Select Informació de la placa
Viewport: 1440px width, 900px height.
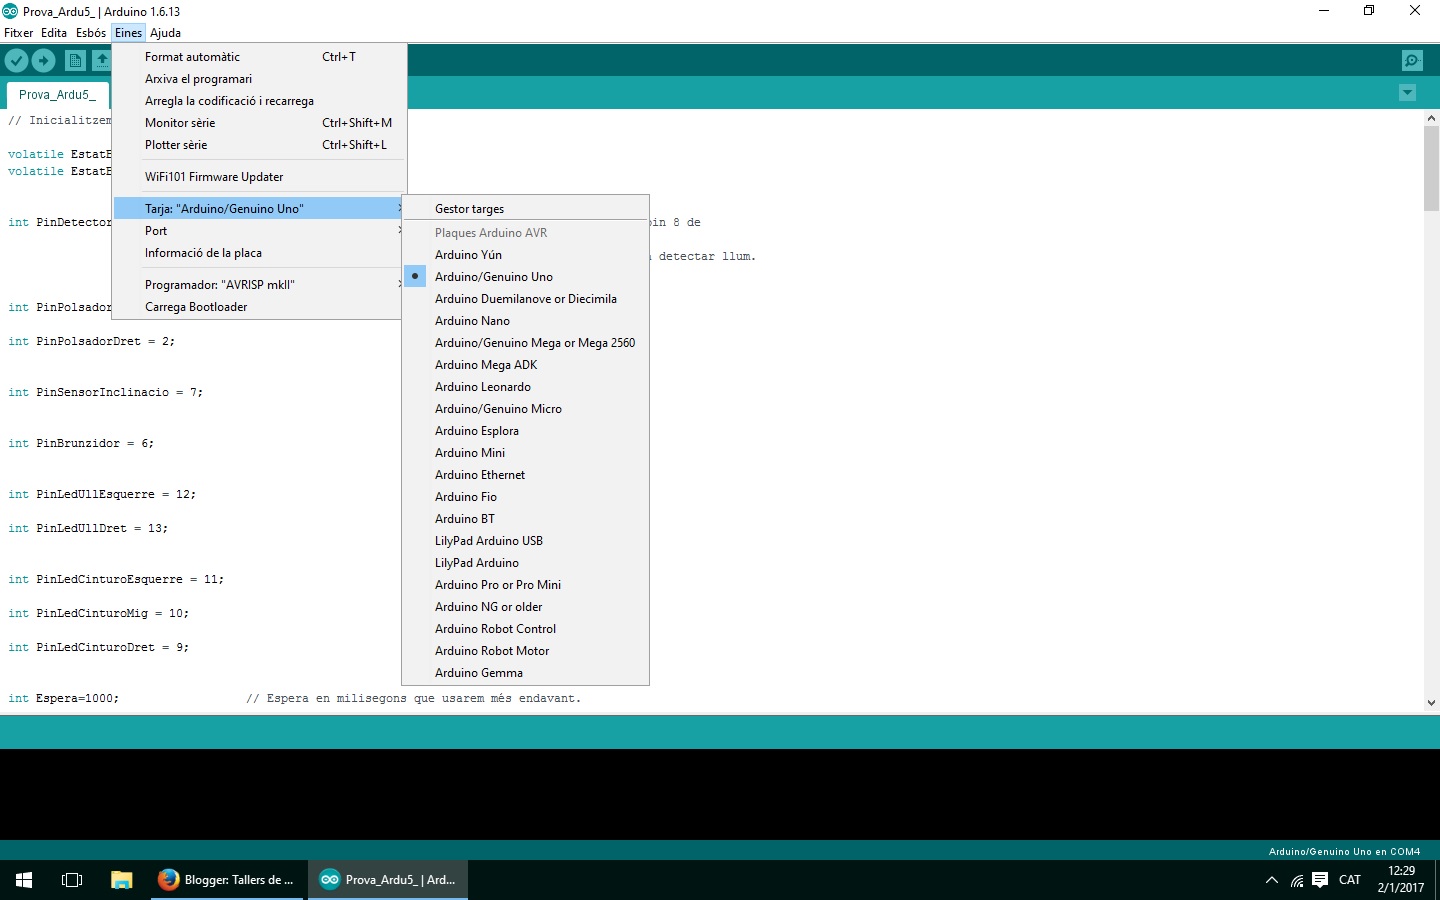tap(259, 253)
